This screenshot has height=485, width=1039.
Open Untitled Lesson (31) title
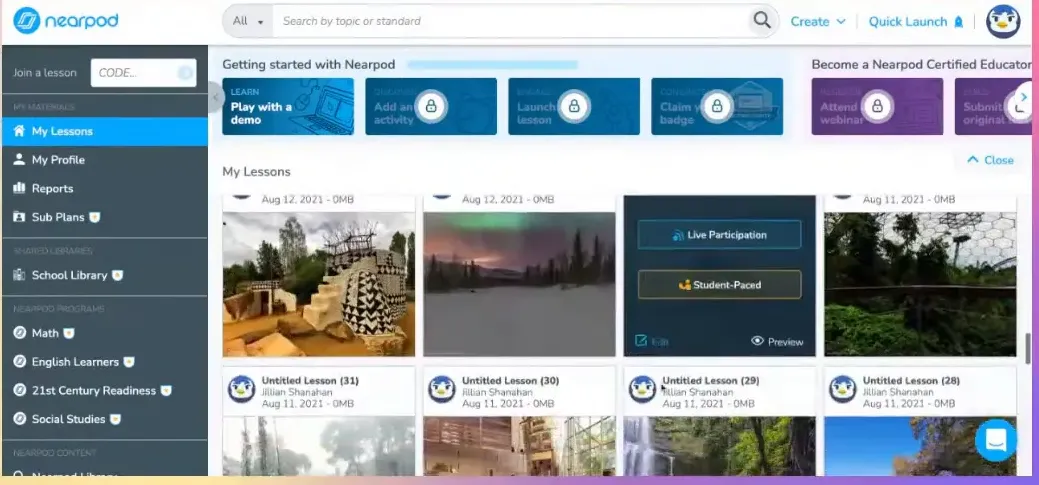click(x=310, y=381)
